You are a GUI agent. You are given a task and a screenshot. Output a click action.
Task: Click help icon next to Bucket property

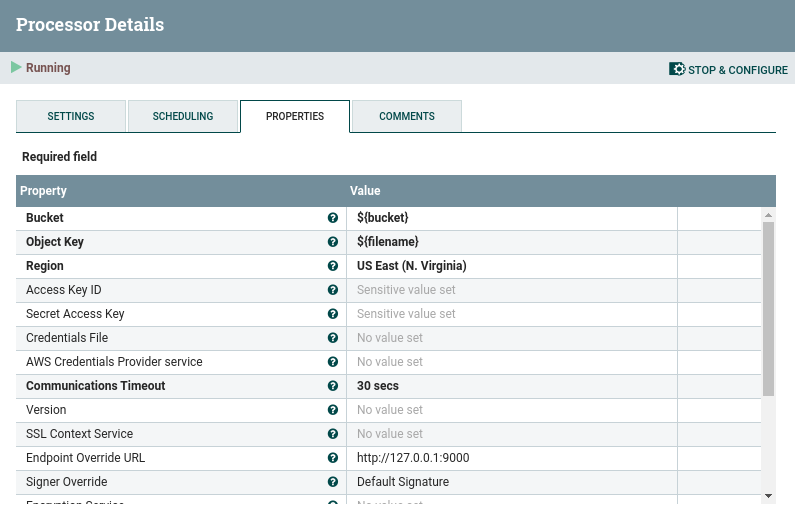pos(333,218)
